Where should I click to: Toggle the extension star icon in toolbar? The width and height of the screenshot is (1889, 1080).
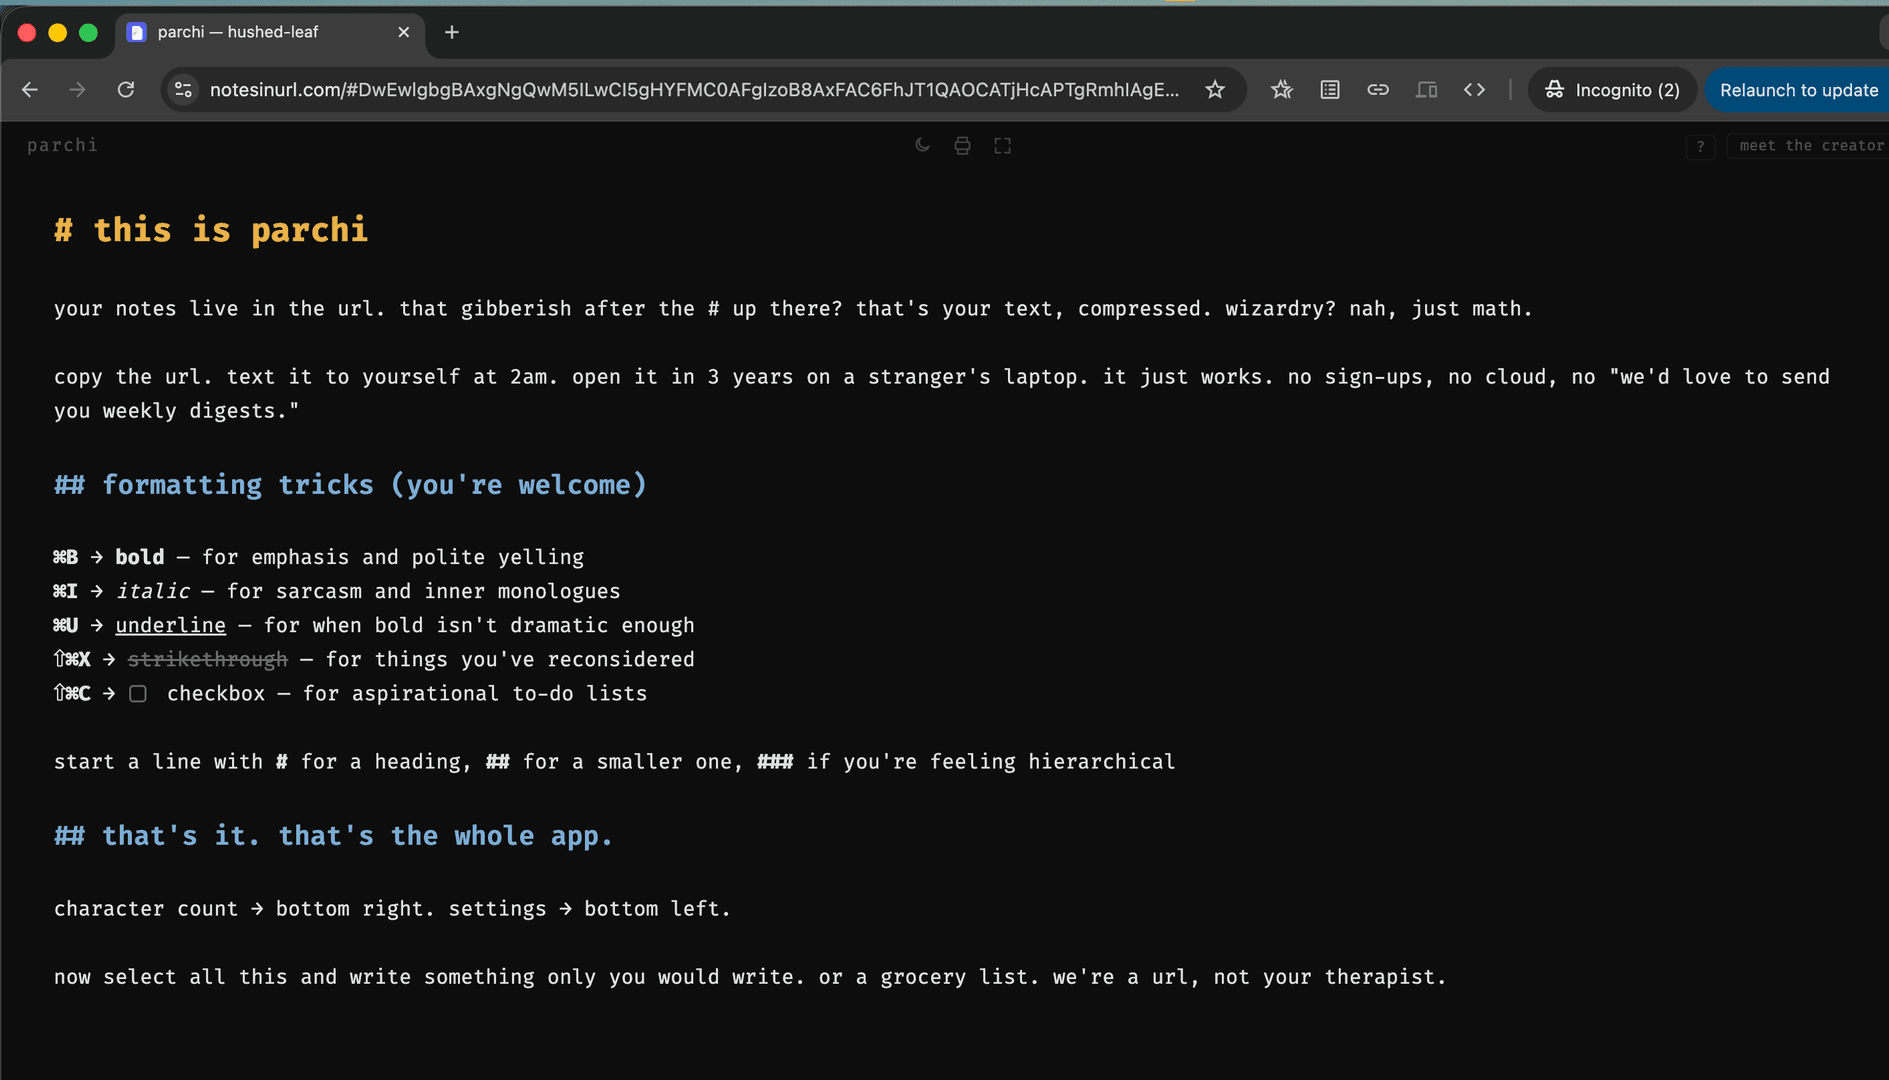point(1281,89)
